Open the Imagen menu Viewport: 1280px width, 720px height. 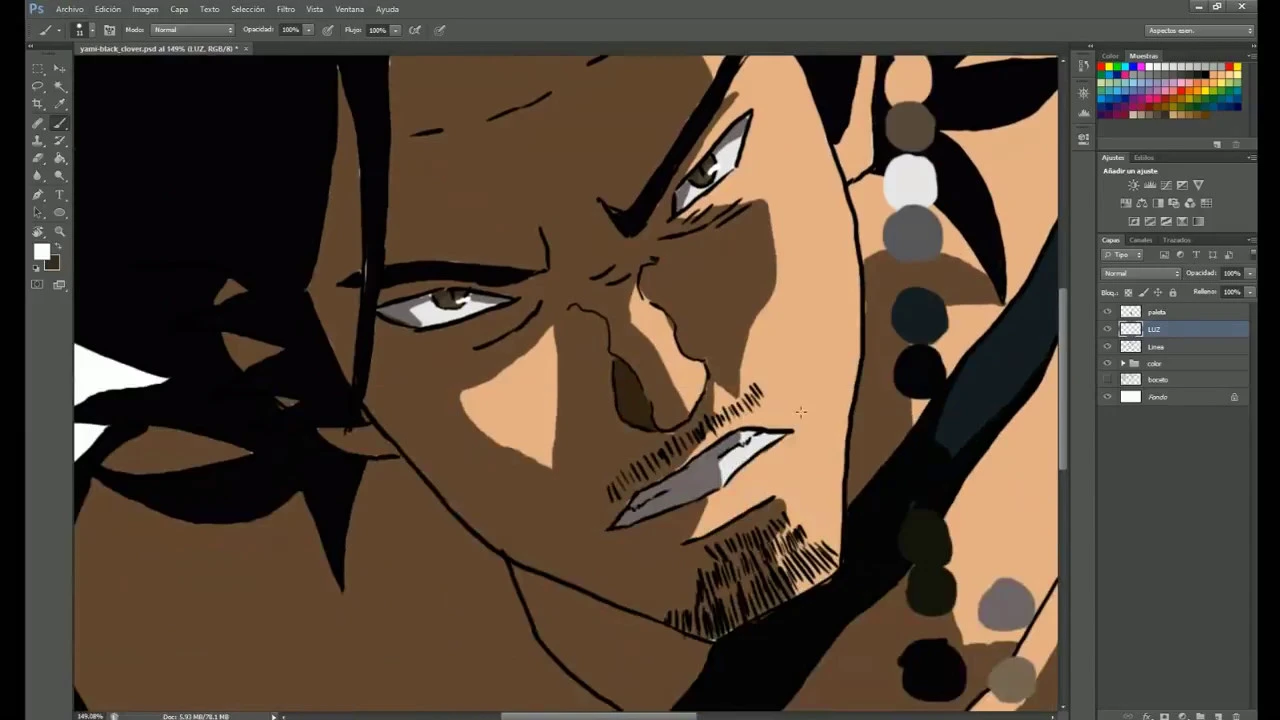(x=145, y=9)
